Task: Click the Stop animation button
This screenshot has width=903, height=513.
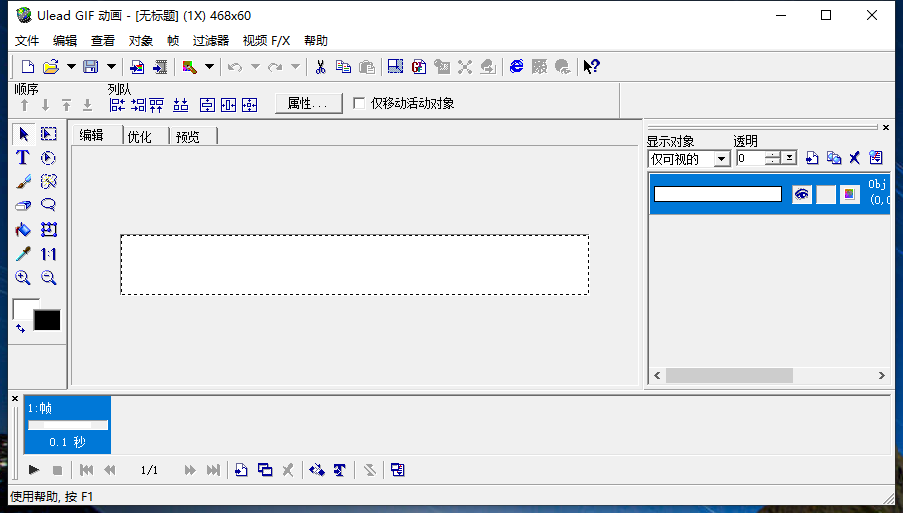Action: pos(57,470)
